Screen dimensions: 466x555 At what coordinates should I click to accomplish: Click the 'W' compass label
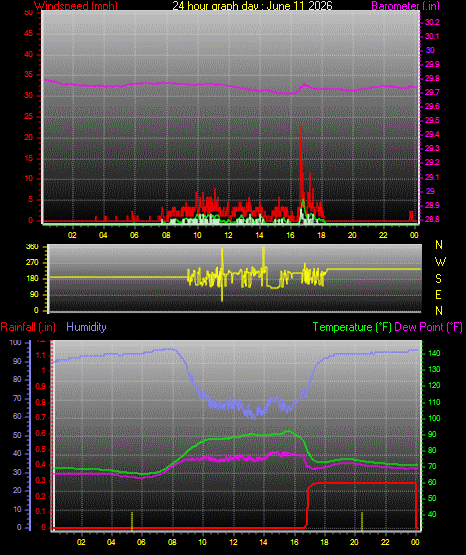point(440,262)
